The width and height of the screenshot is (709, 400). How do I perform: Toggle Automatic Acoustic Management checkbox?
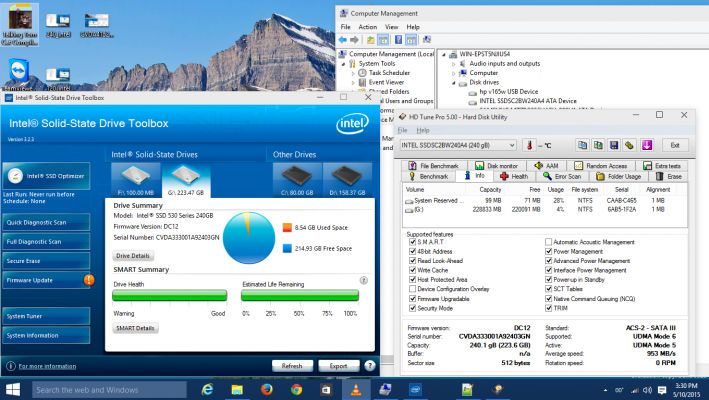coord(548,242)
